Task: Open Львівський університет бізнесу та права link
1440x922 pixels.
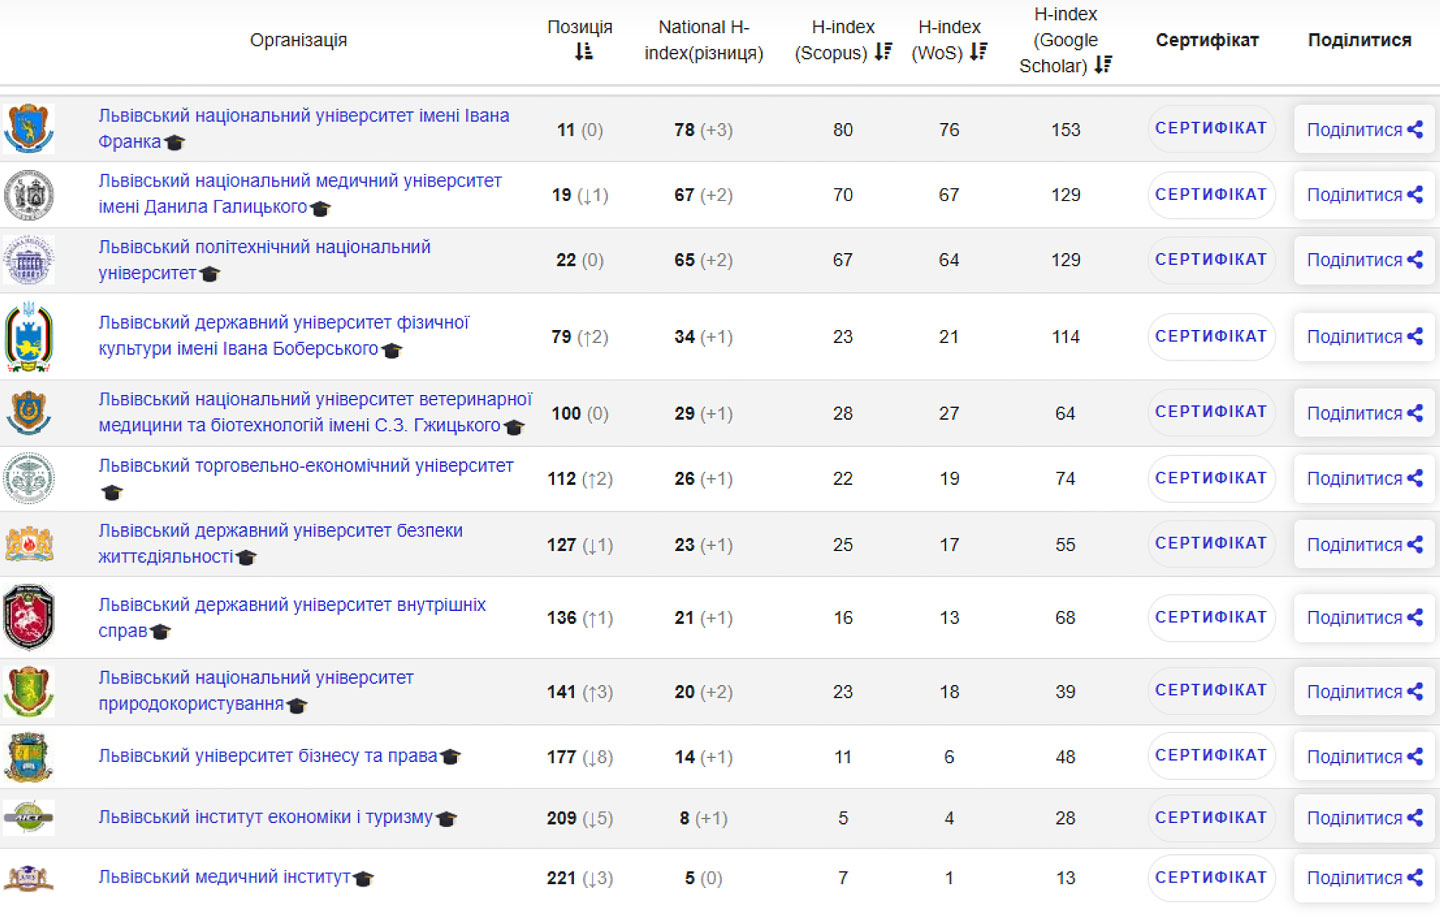Action: pos(268,756)
